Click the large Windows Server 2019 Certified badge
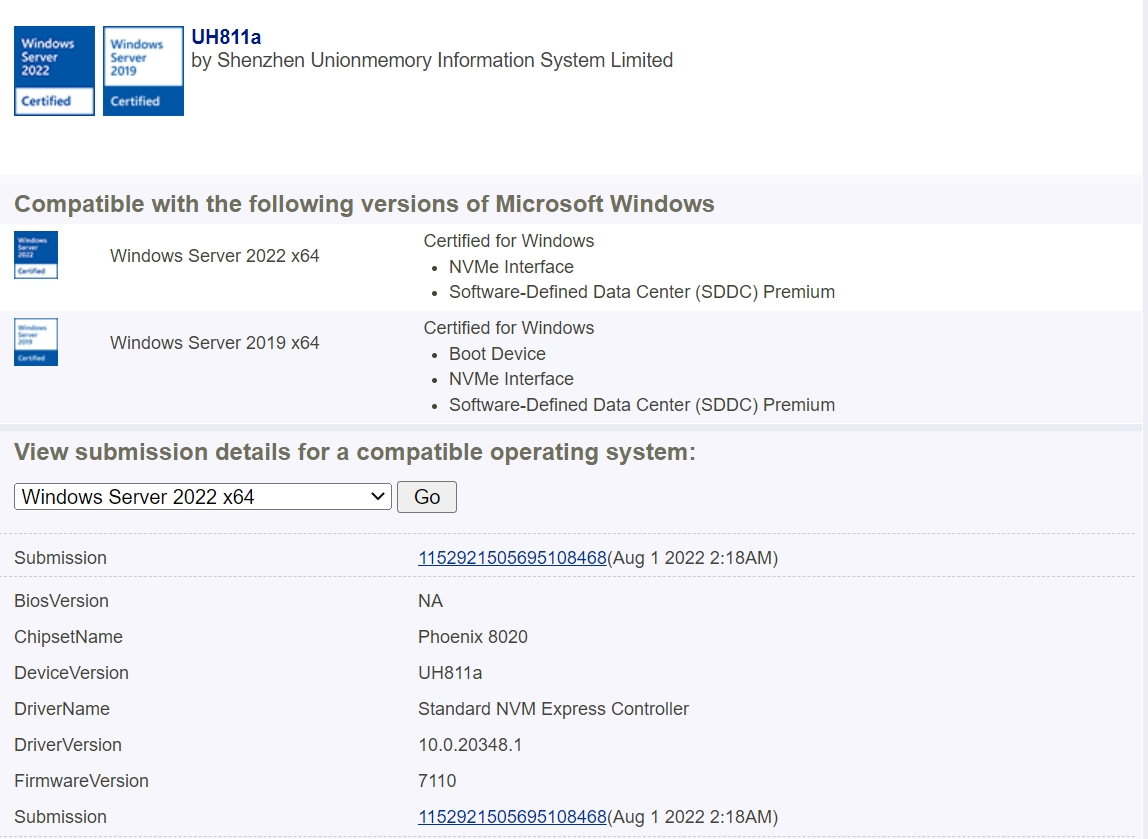Screen dimensions: 1148x839 pos(143,71)
